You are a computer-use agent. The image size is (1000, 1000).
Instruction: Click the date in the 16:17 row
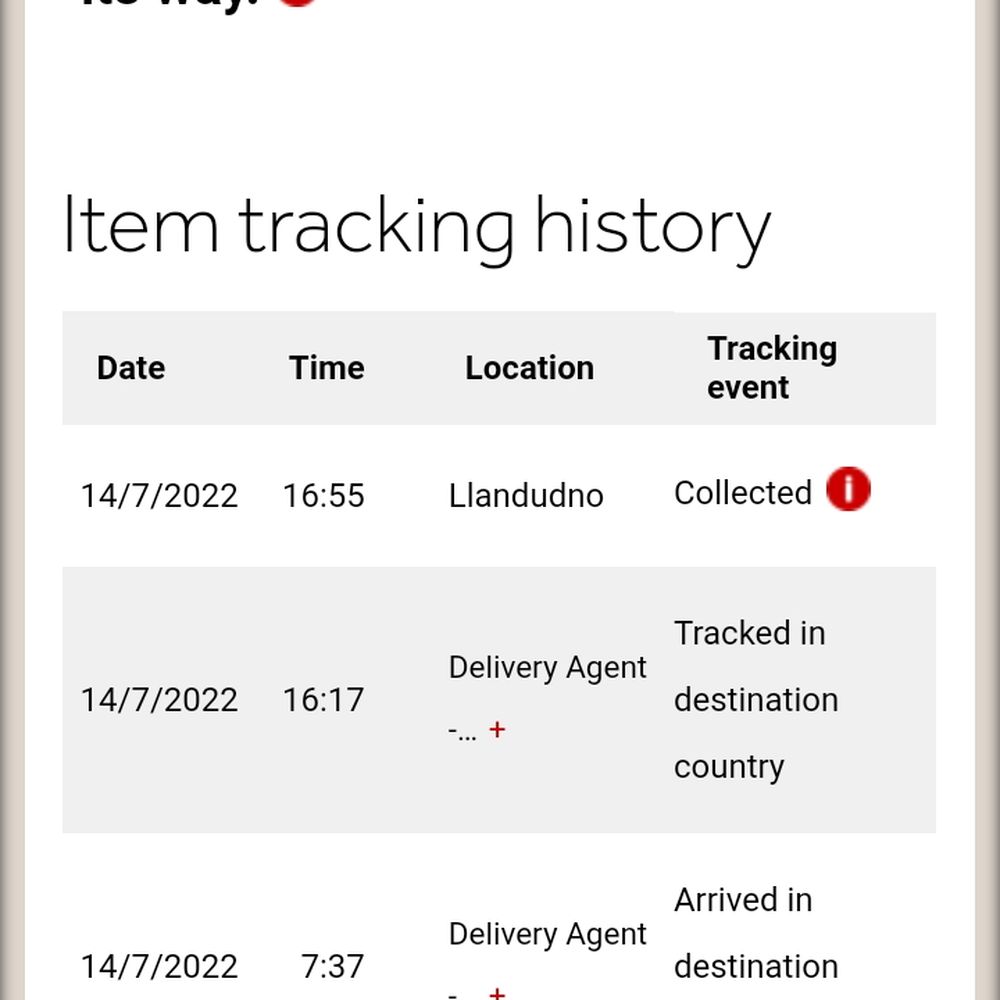coord(159,700)
